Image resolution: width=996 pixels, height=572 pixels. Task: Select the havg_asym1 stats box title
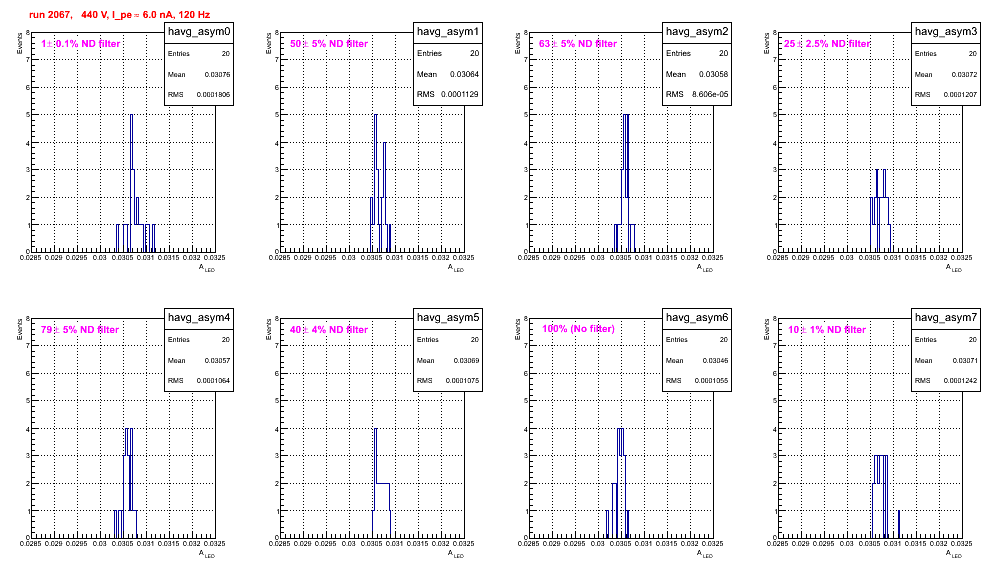coord(448,31)
